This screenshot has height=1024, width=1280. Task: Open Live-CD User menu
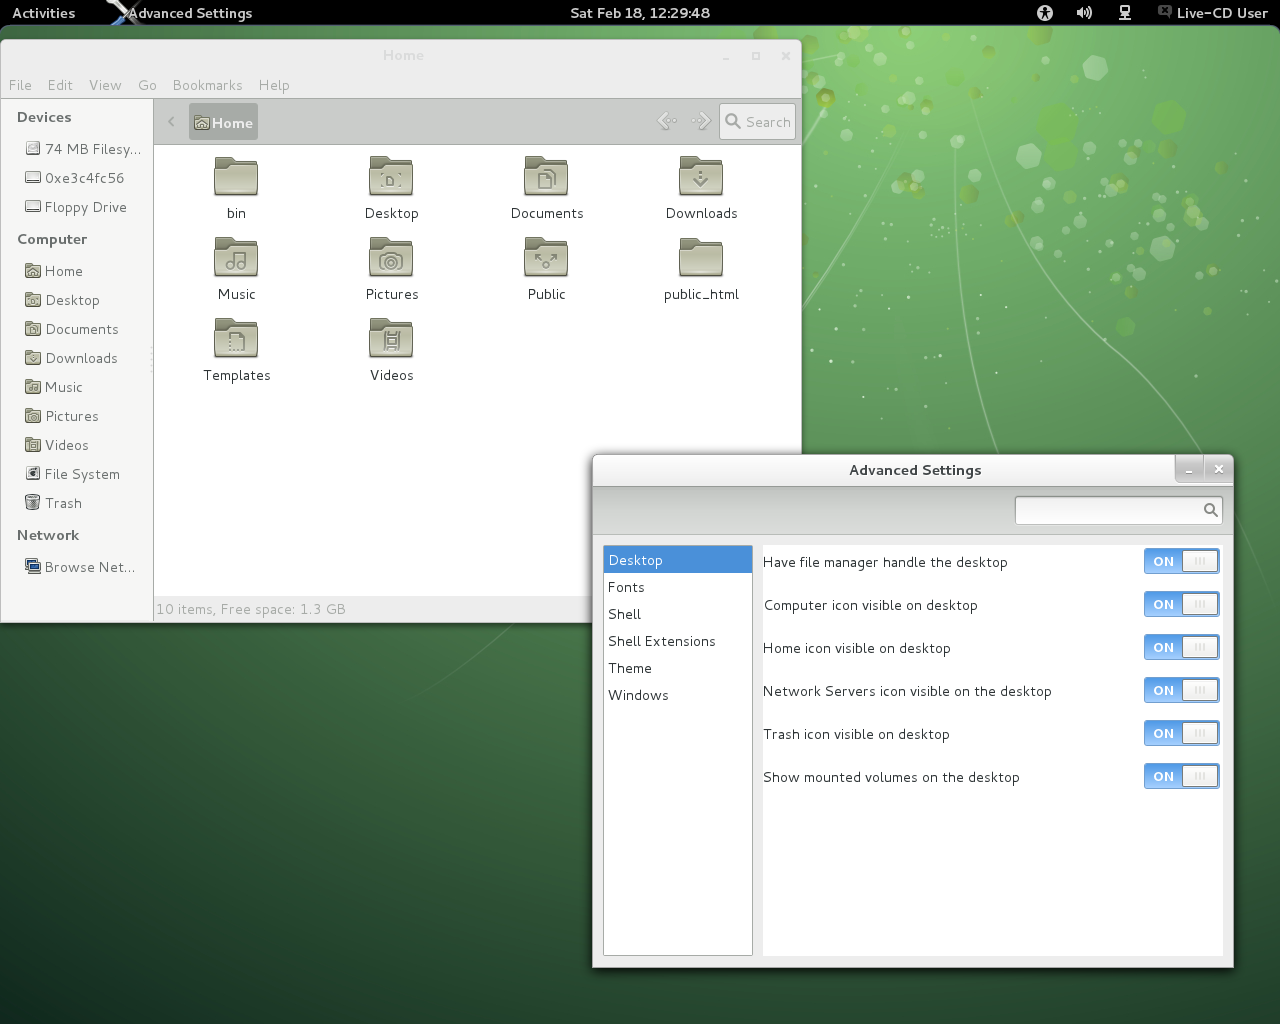pyautogui.click(x=1212, y=13)
